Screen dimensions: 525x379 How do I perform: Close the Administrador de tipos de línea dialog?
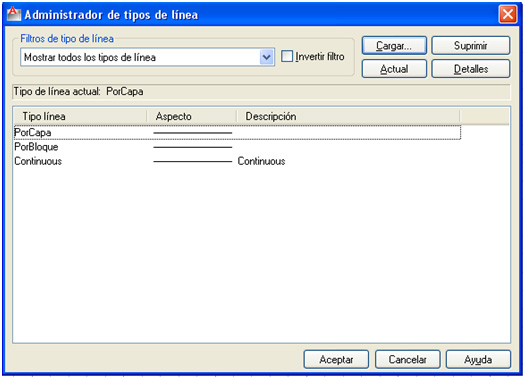tap(508, 14)
